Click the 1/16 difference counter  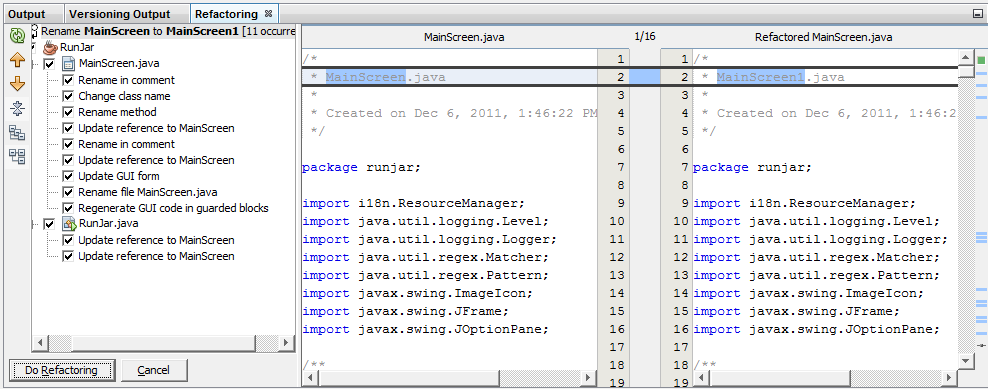pyautogui.click(x=645, y=37)
